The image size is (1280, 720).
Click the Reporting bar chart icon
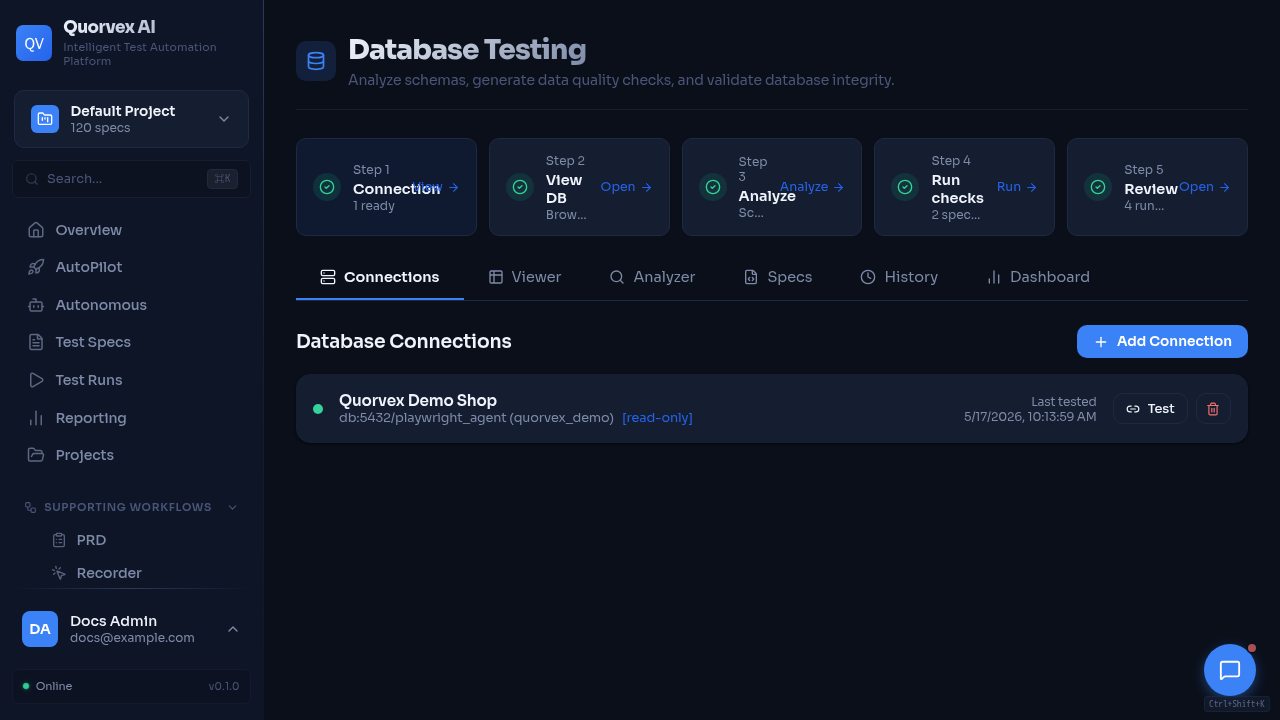(36, 418)
